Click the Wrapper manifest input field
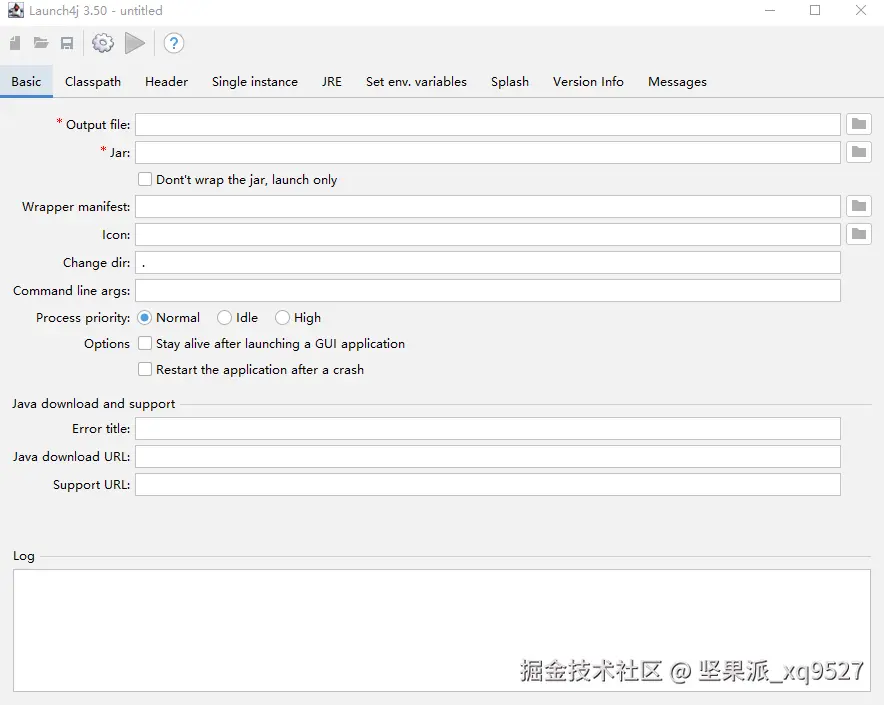Screen dimensions: 884x705 pyautogui.click(x=488, y=206)
